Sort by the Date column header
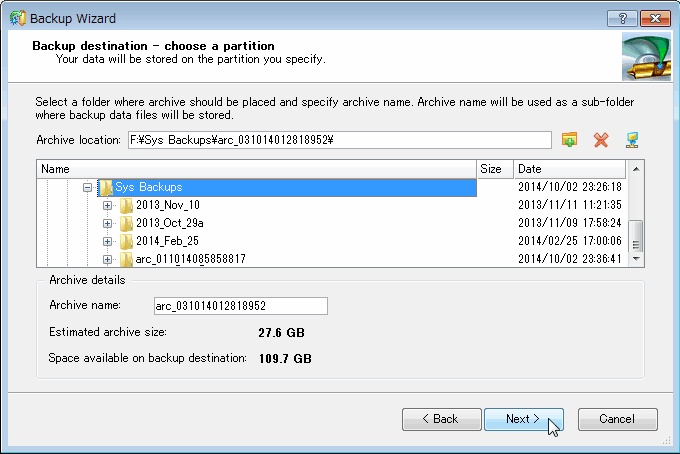The image size is (680, 454). (570, 169)
